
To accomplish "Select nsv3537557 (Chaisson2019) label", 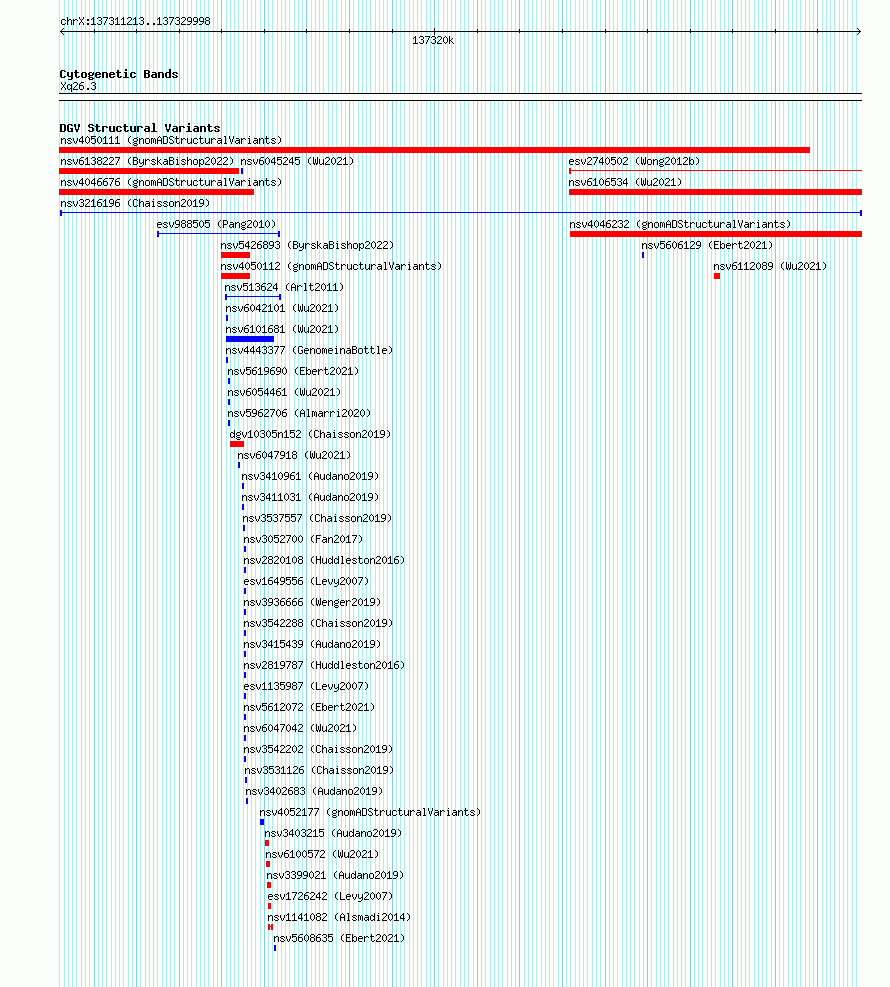I will 317,518.
